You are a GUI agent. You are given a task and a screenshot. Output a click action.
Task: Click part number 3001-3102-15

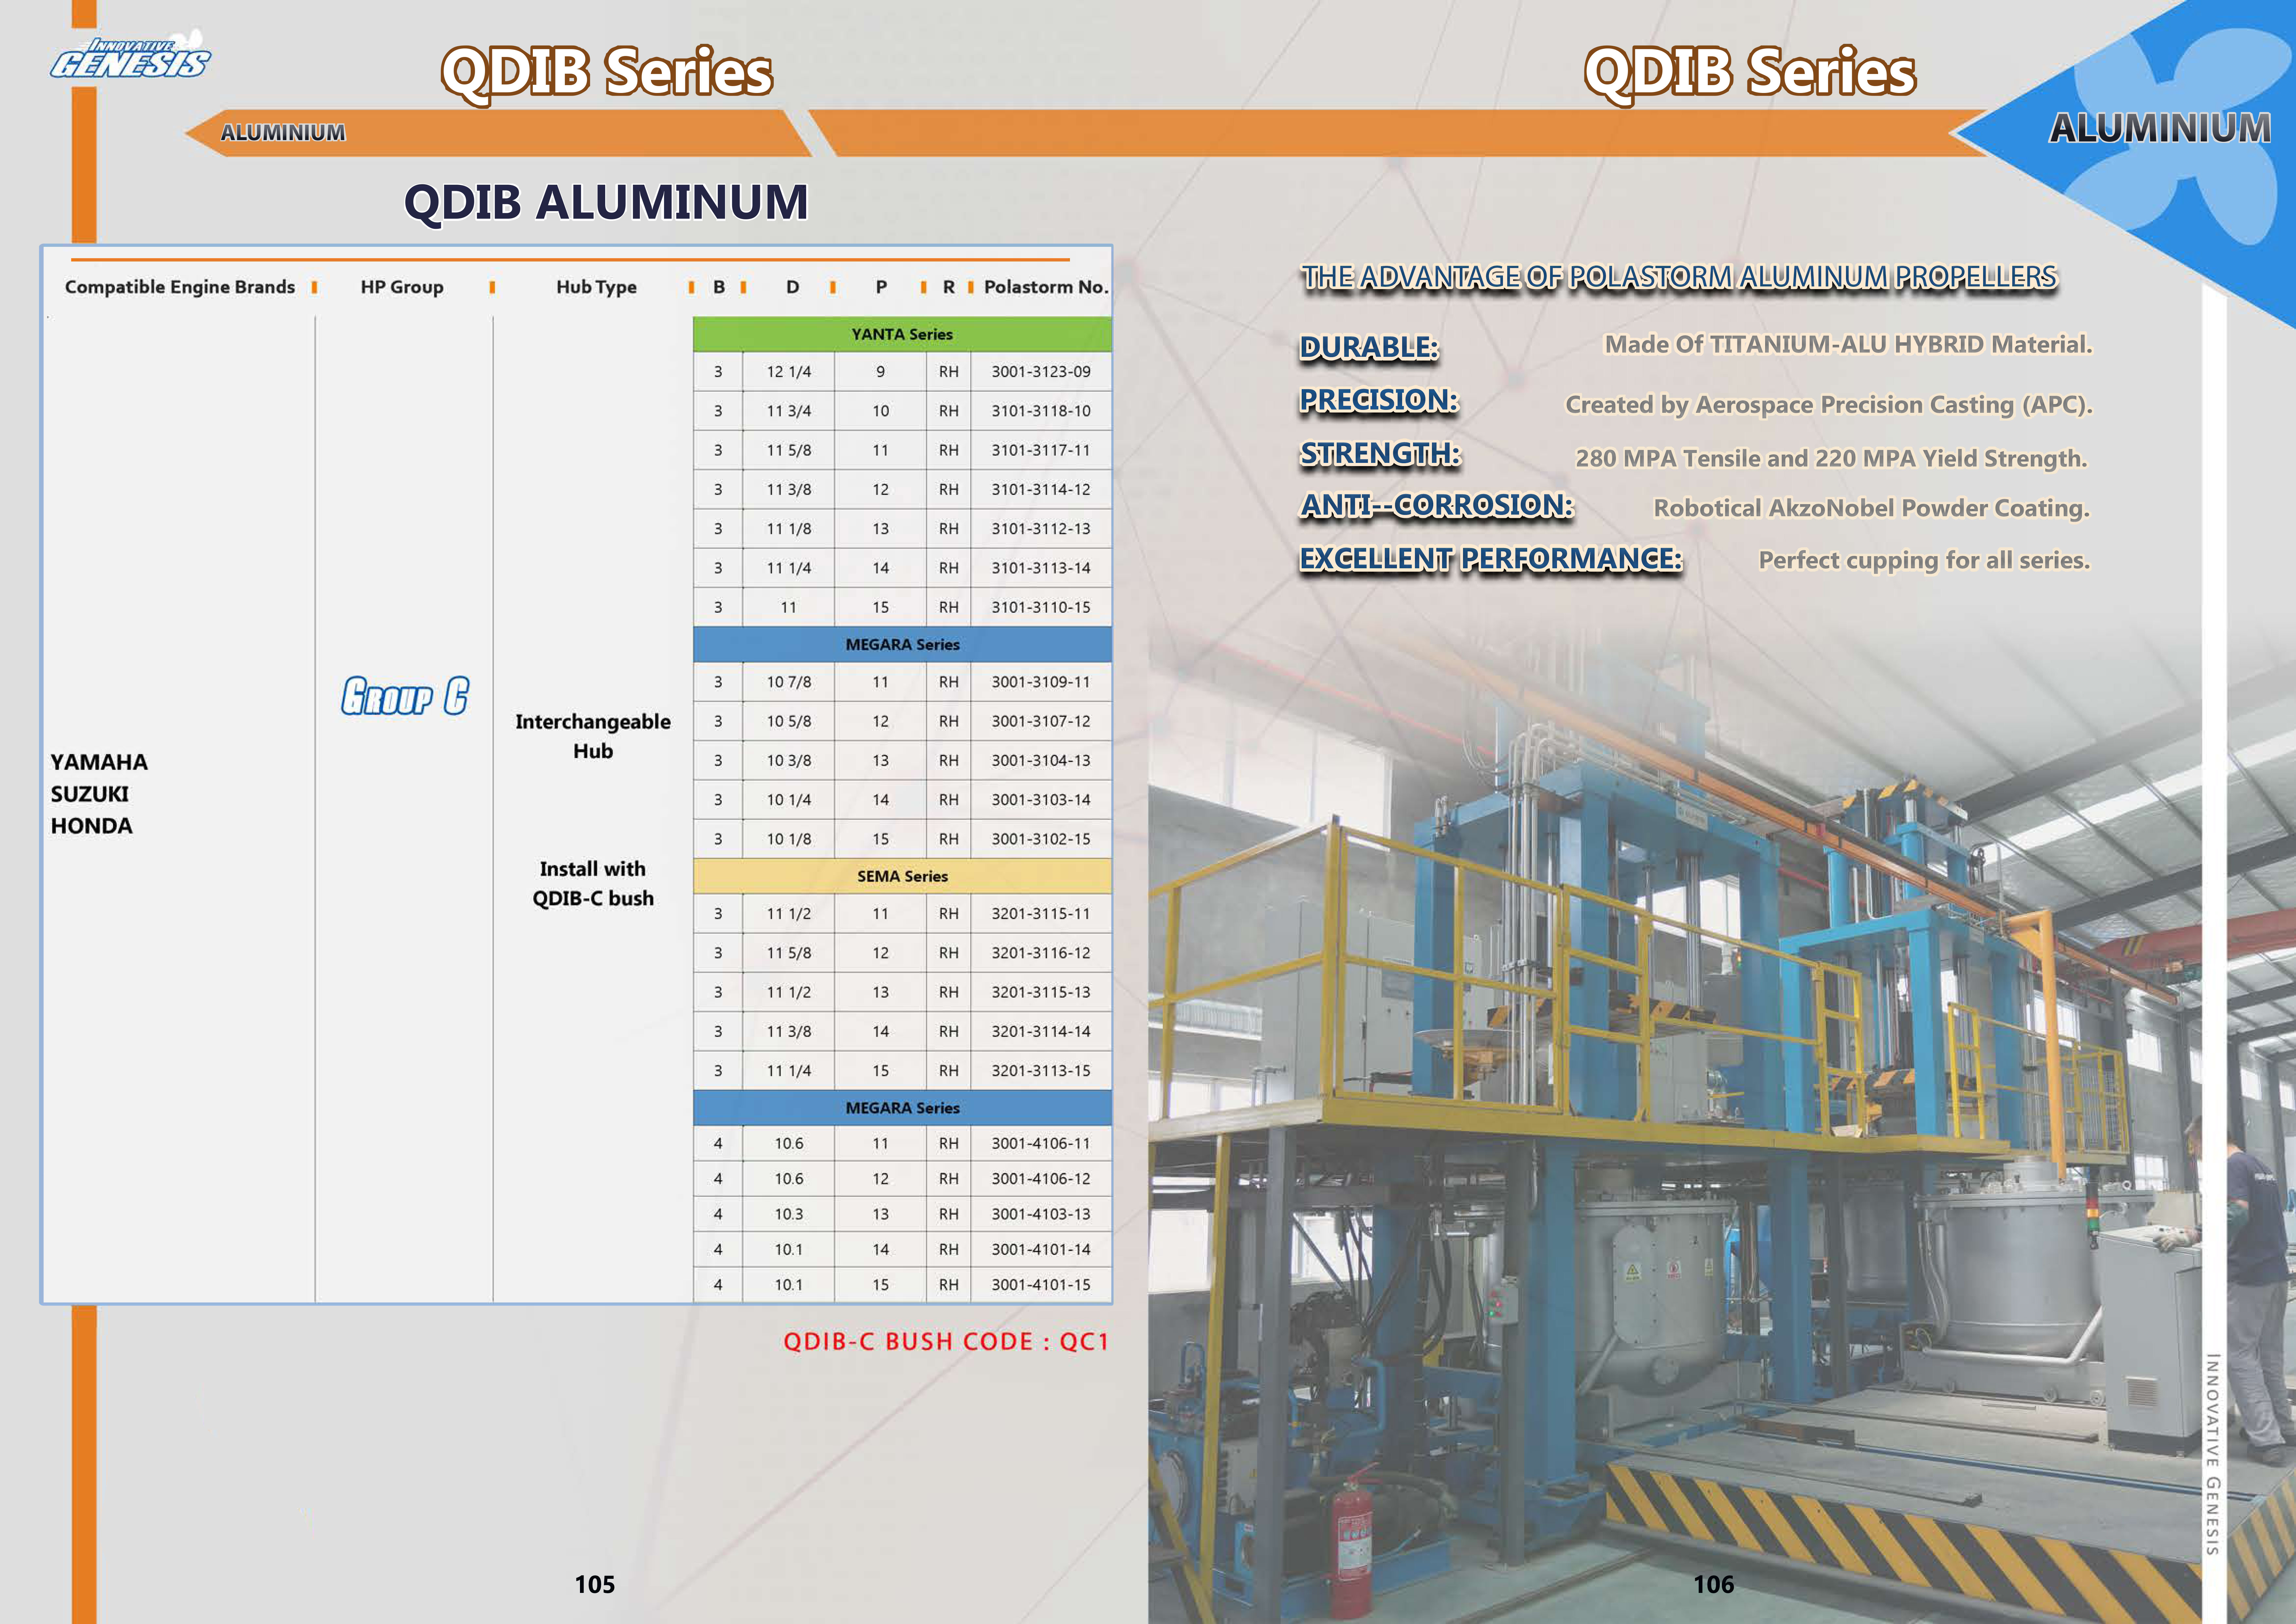(x=1041, y=839)
